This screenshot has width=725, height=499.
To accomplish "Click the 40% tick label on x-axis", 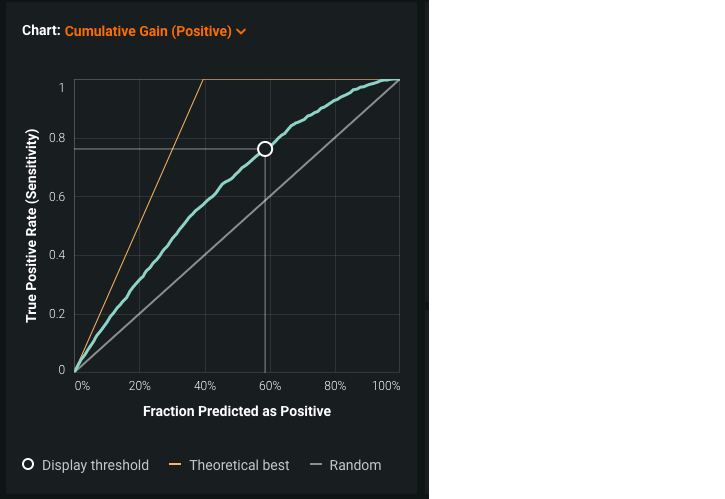I will tap(205, 386).
